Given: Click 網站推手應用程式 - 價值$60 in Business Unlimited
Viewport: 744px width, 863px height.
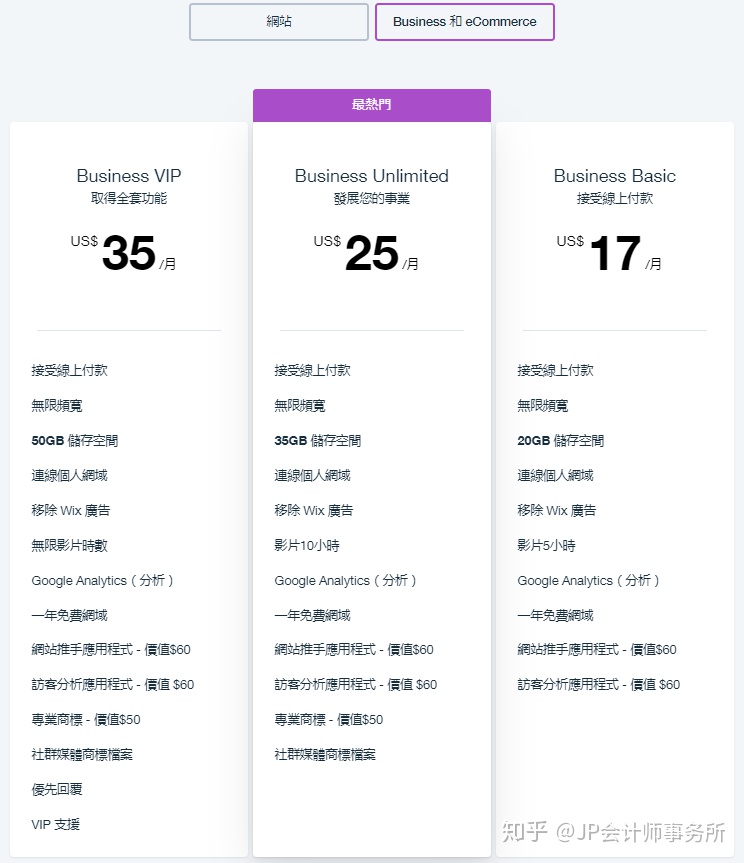Looking at the screenshot, I should coord(354,650).
